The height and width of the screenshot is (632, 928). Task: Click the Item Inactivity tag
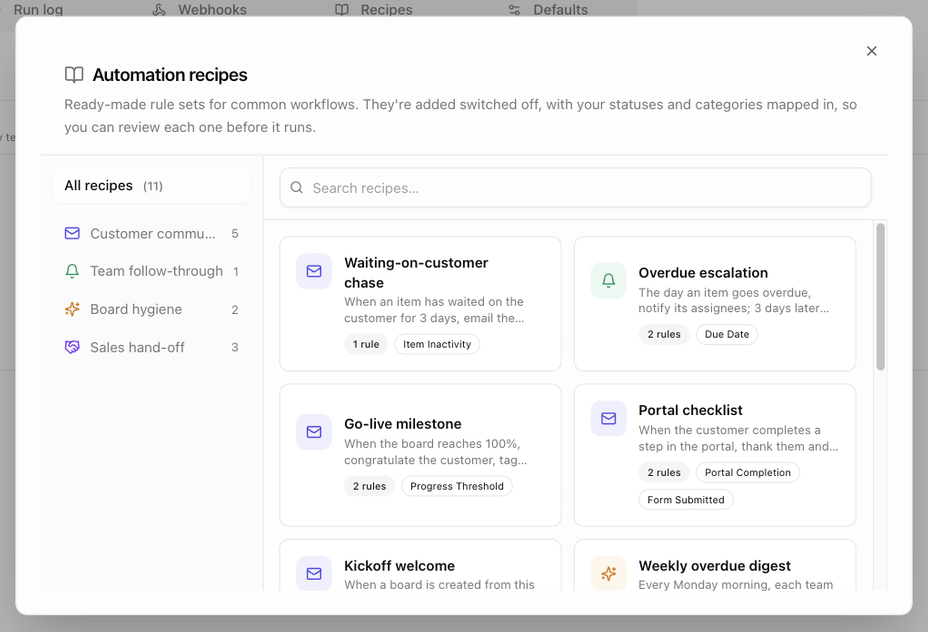pyautogui.click(x=437, y=344)
